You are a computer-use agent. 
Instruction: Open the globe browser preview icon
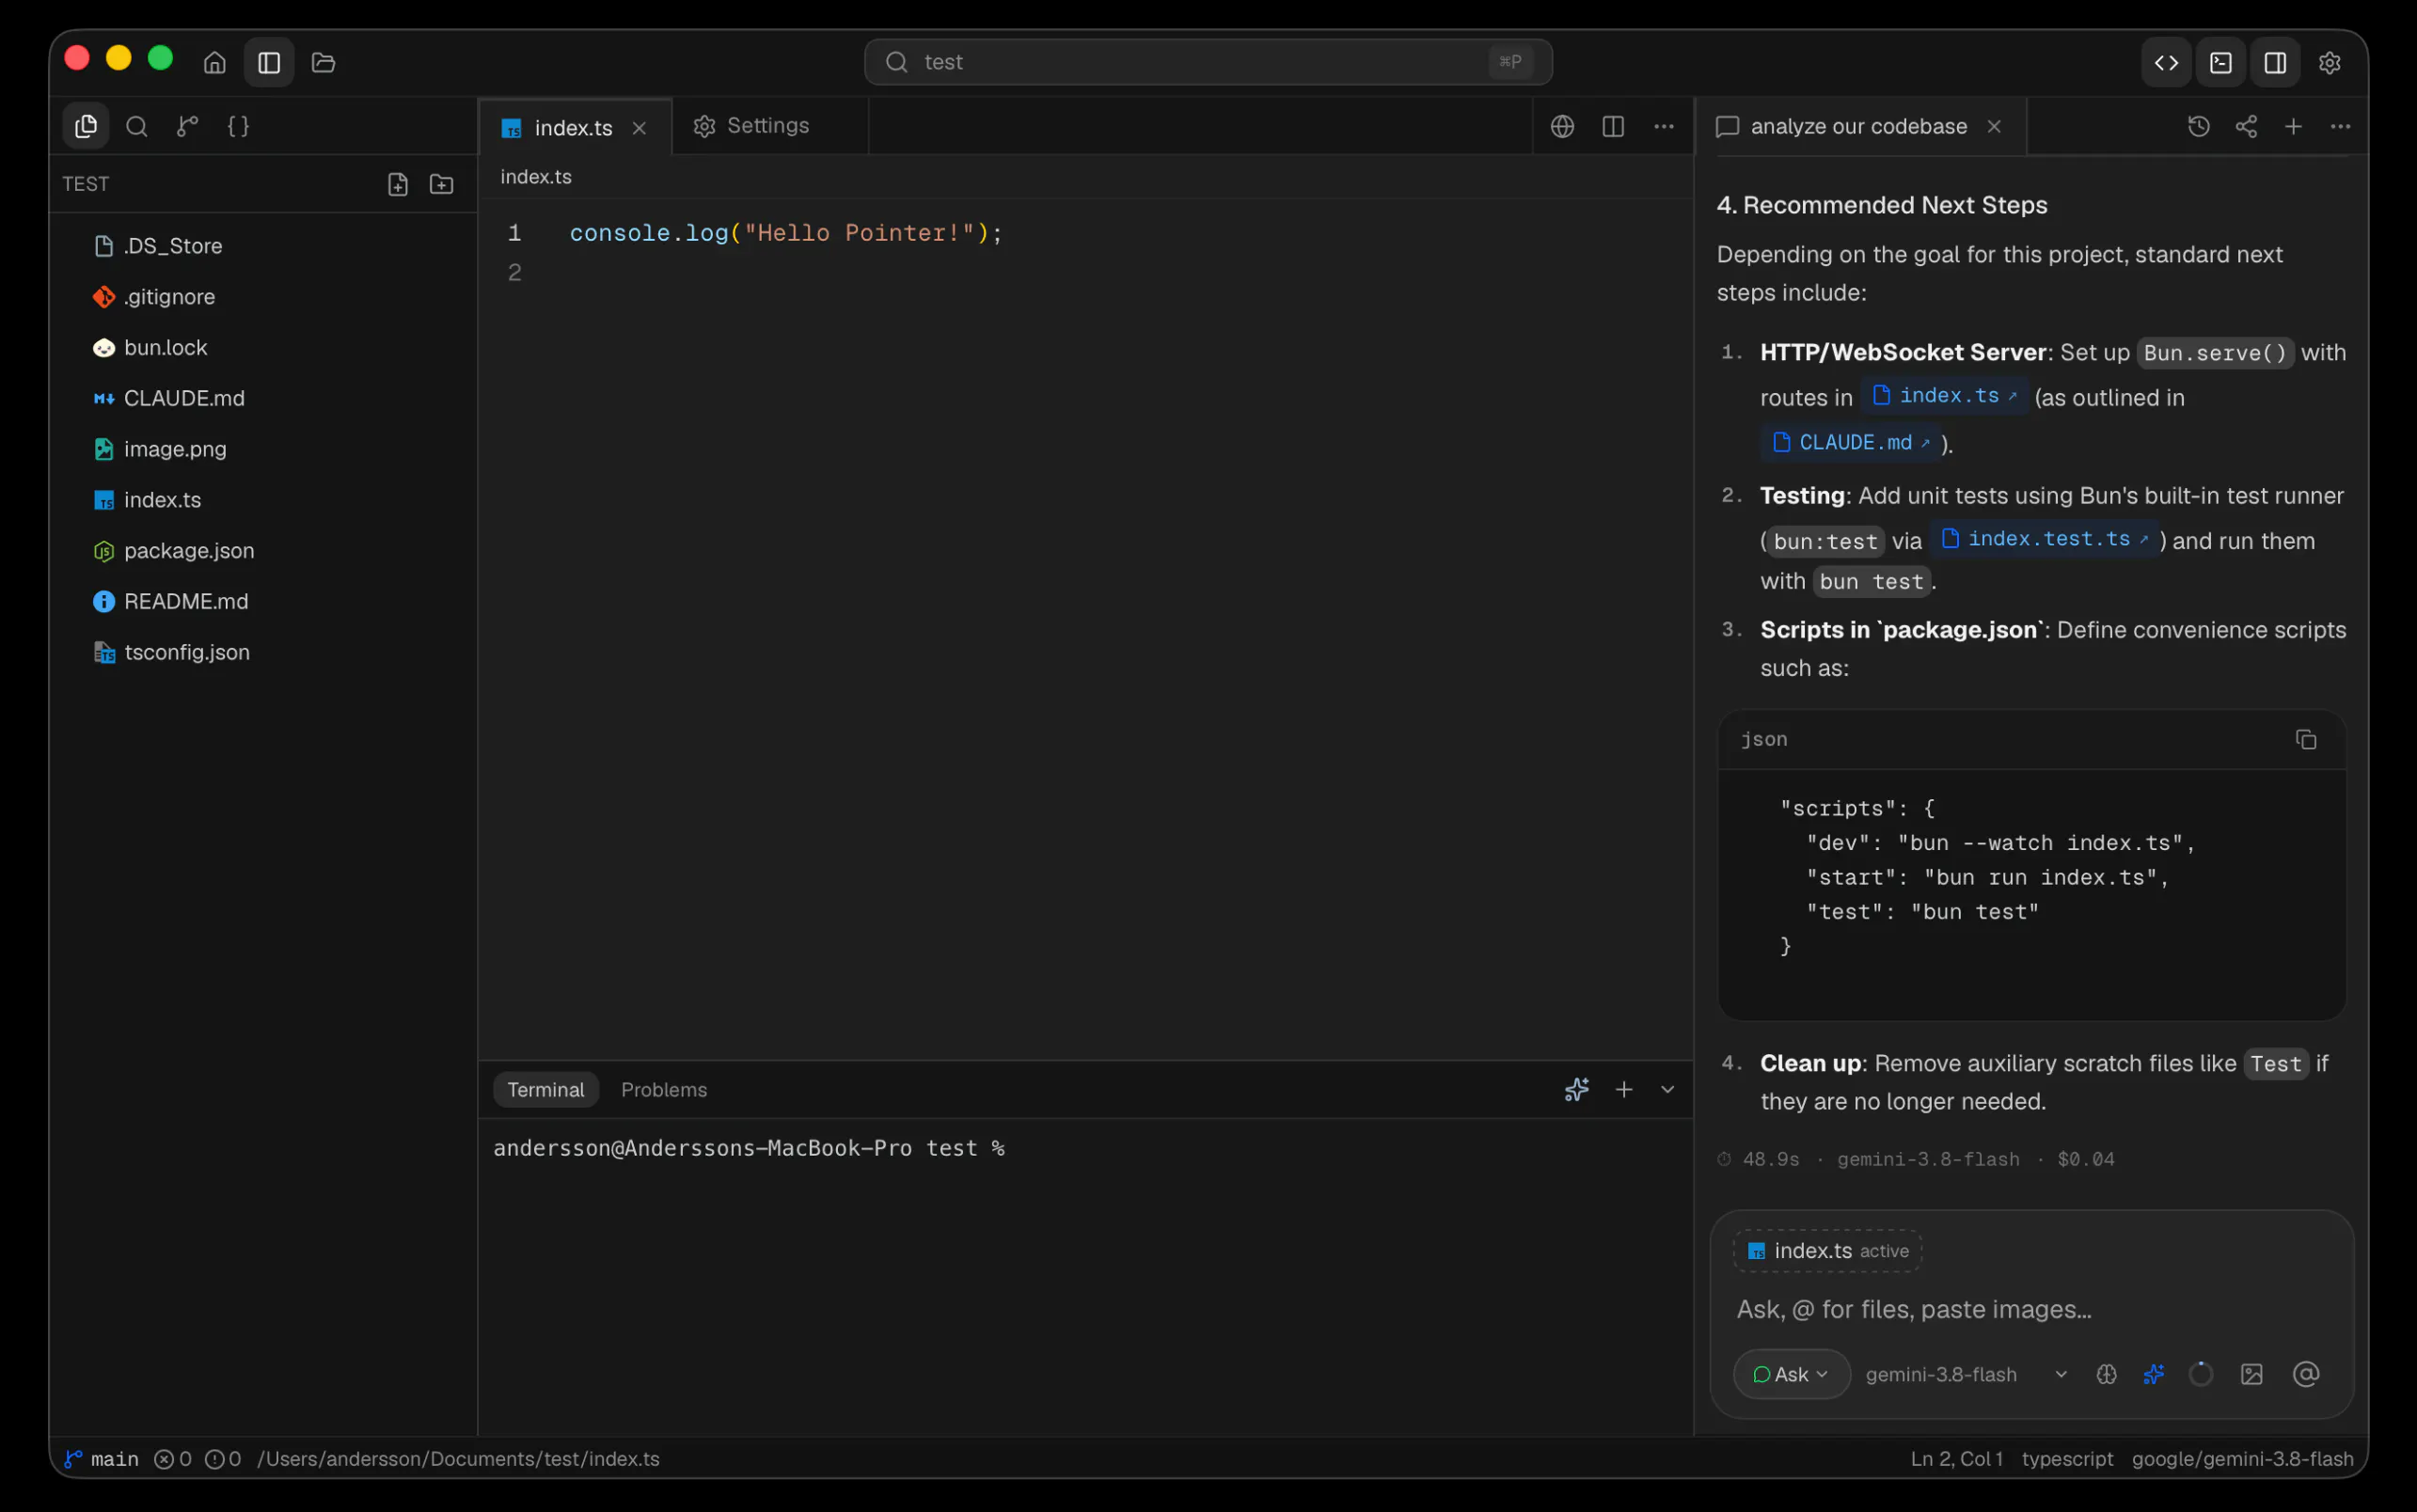pyautogui.click(x=1562, y=126)
